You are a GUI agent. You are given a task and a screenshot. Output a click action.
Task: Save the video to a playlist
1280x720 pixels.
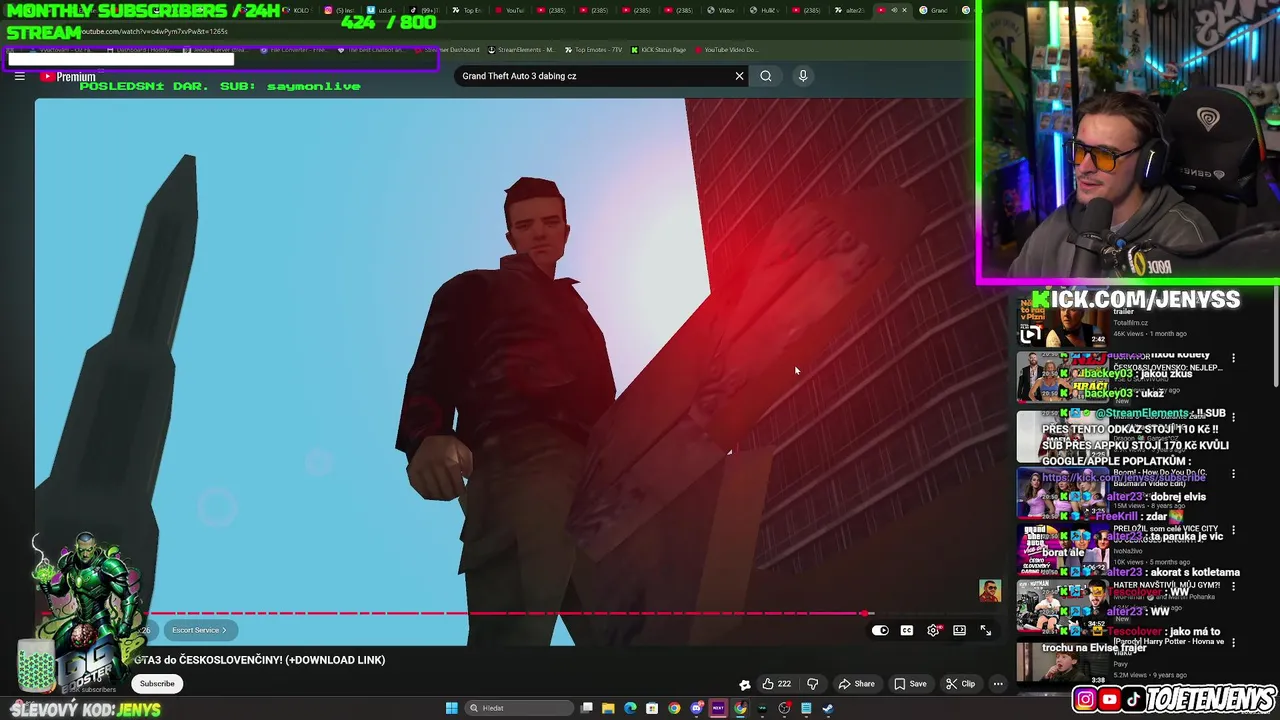[x=910, y=684]
